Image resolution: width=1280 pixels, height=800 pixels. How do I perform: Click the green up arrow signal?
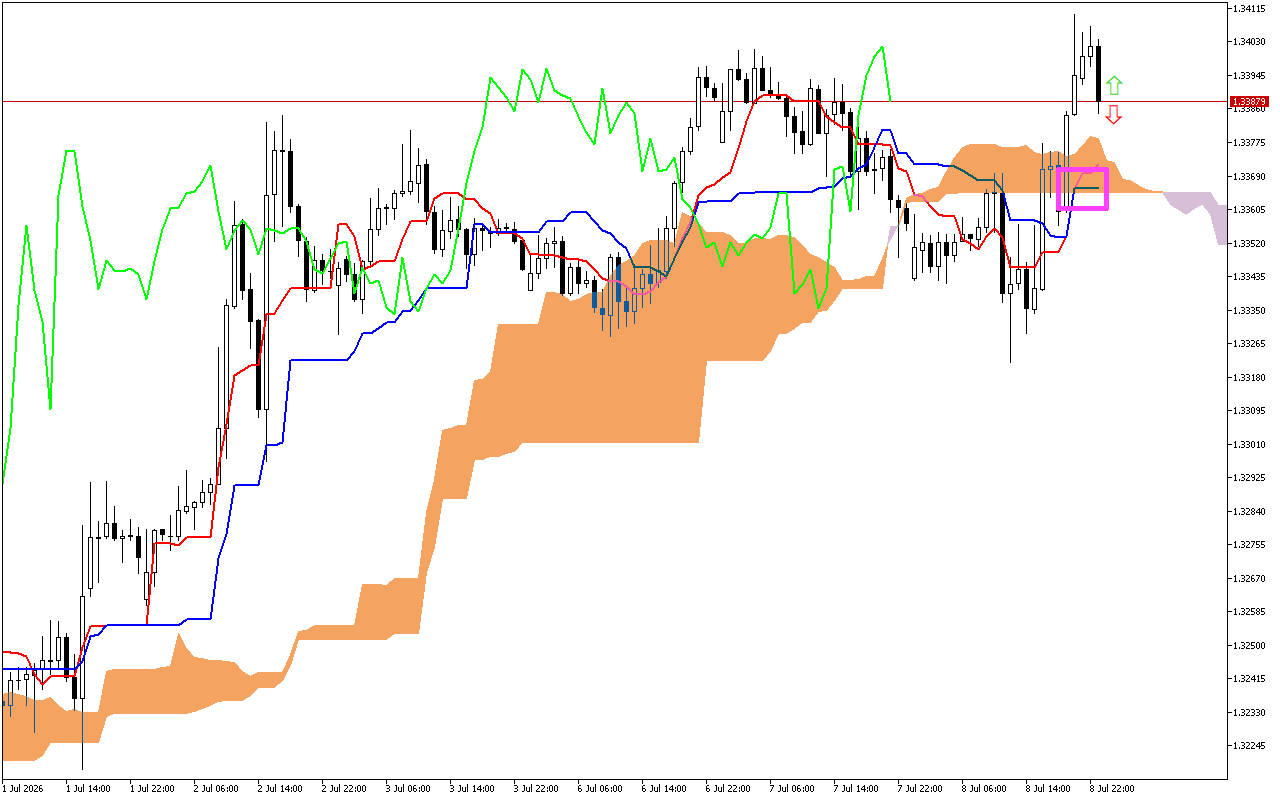coord(1114,86)
